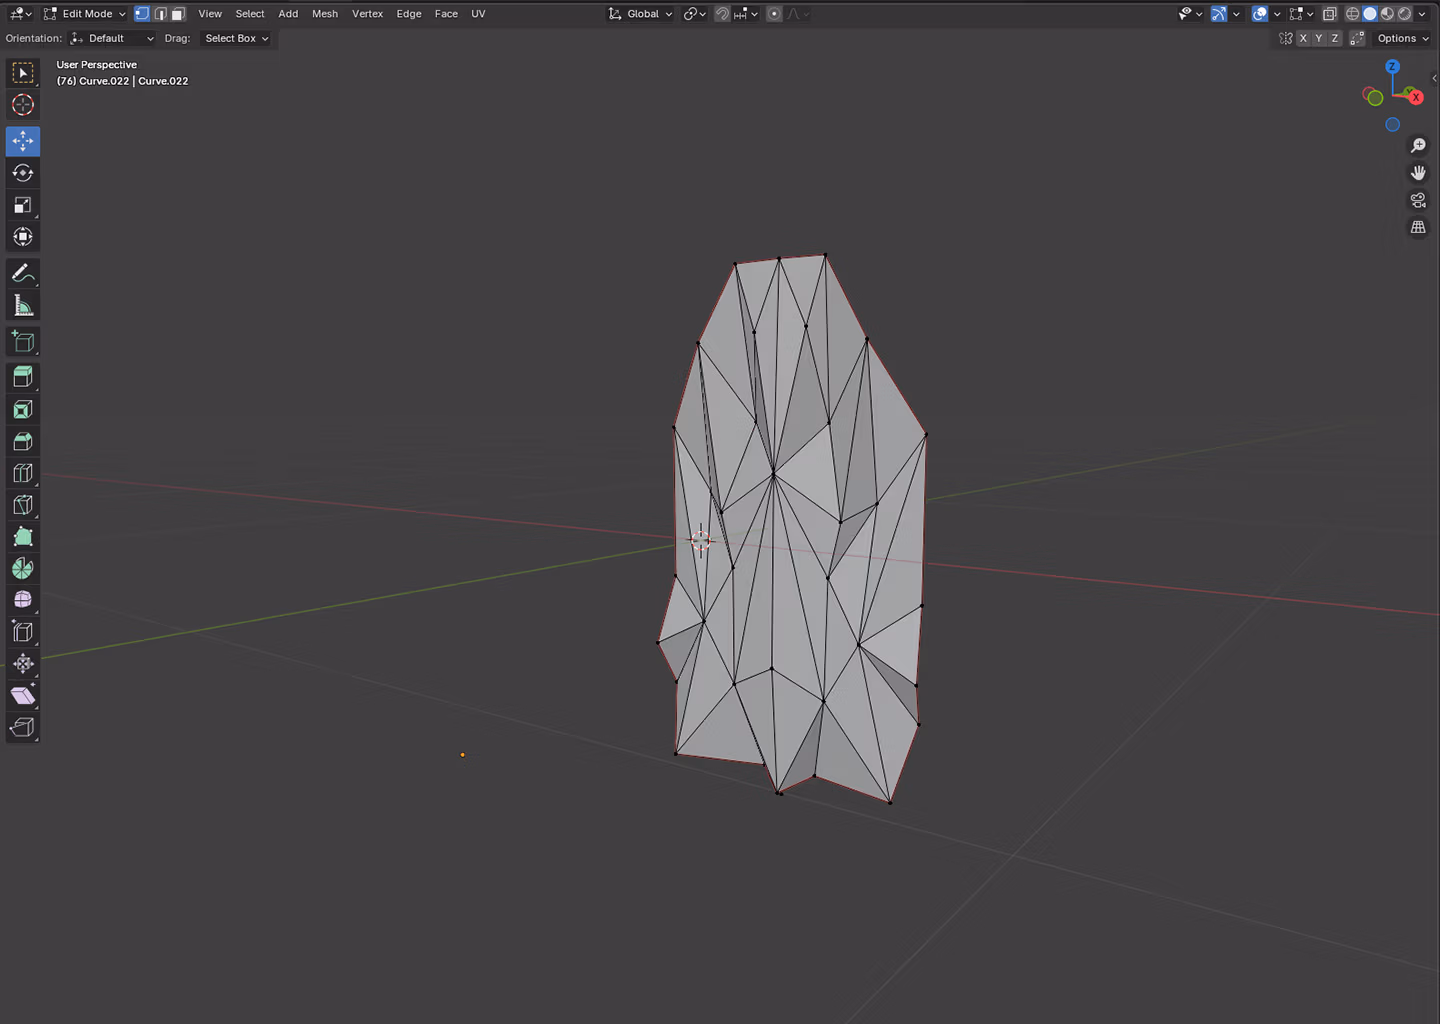
Task: Enable edge select mode
Action: click(x=160, y=14)
